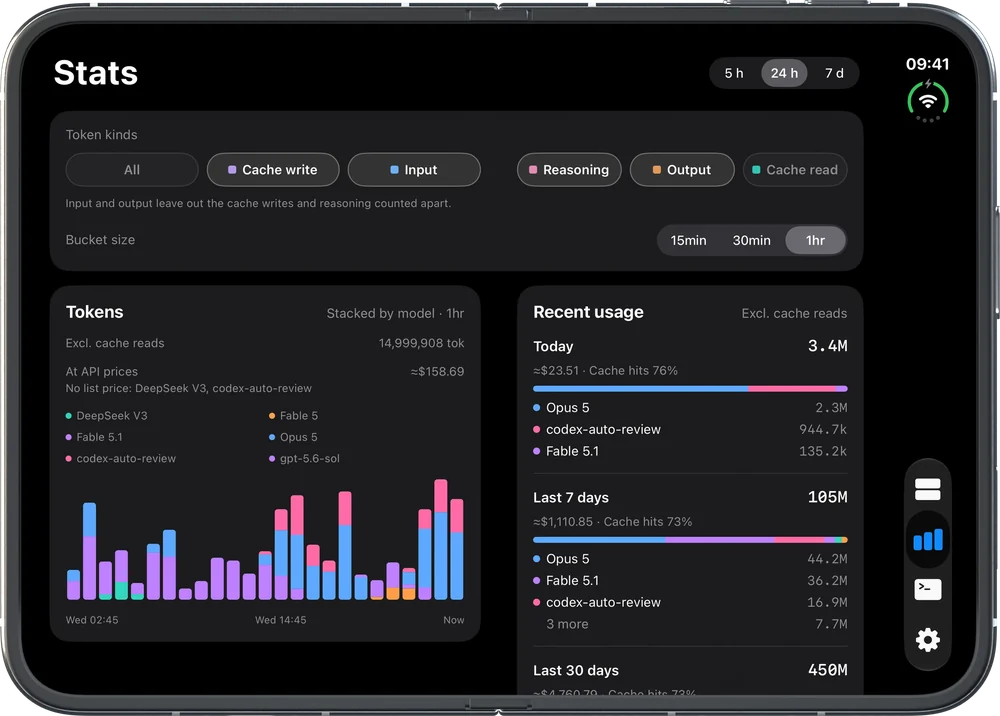The width and height of the screenshot is (1000, 716).
Task: Click the ≈$1,110.85 · Cache hits 73% line
Action: 612,522
